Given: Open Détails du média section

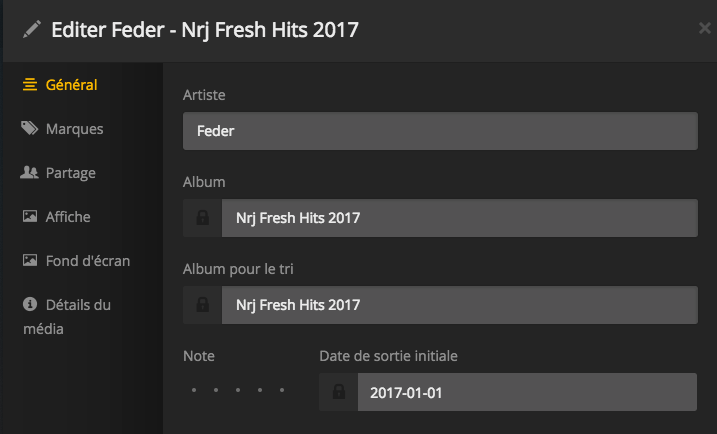Looking at the screenshot, I should [78, 305].
